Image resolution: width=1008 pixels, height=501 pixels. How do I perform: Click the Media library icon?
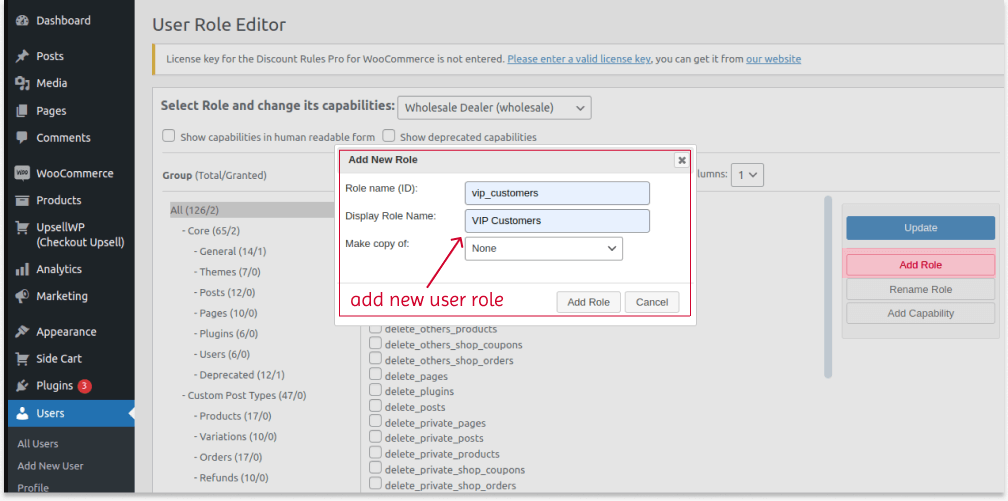click(x=22, y=83)
